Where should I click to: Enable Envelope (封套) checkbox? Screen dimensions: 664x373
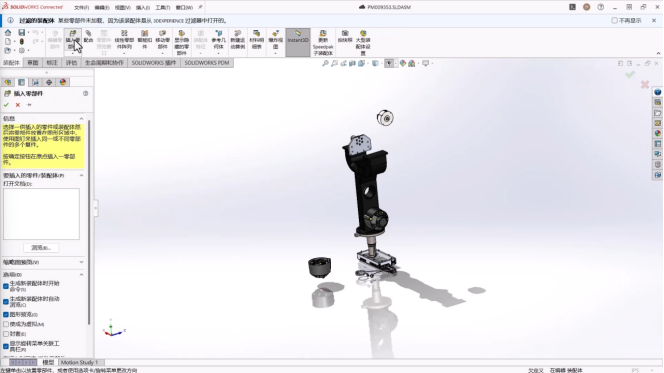(x=6, y=334)
